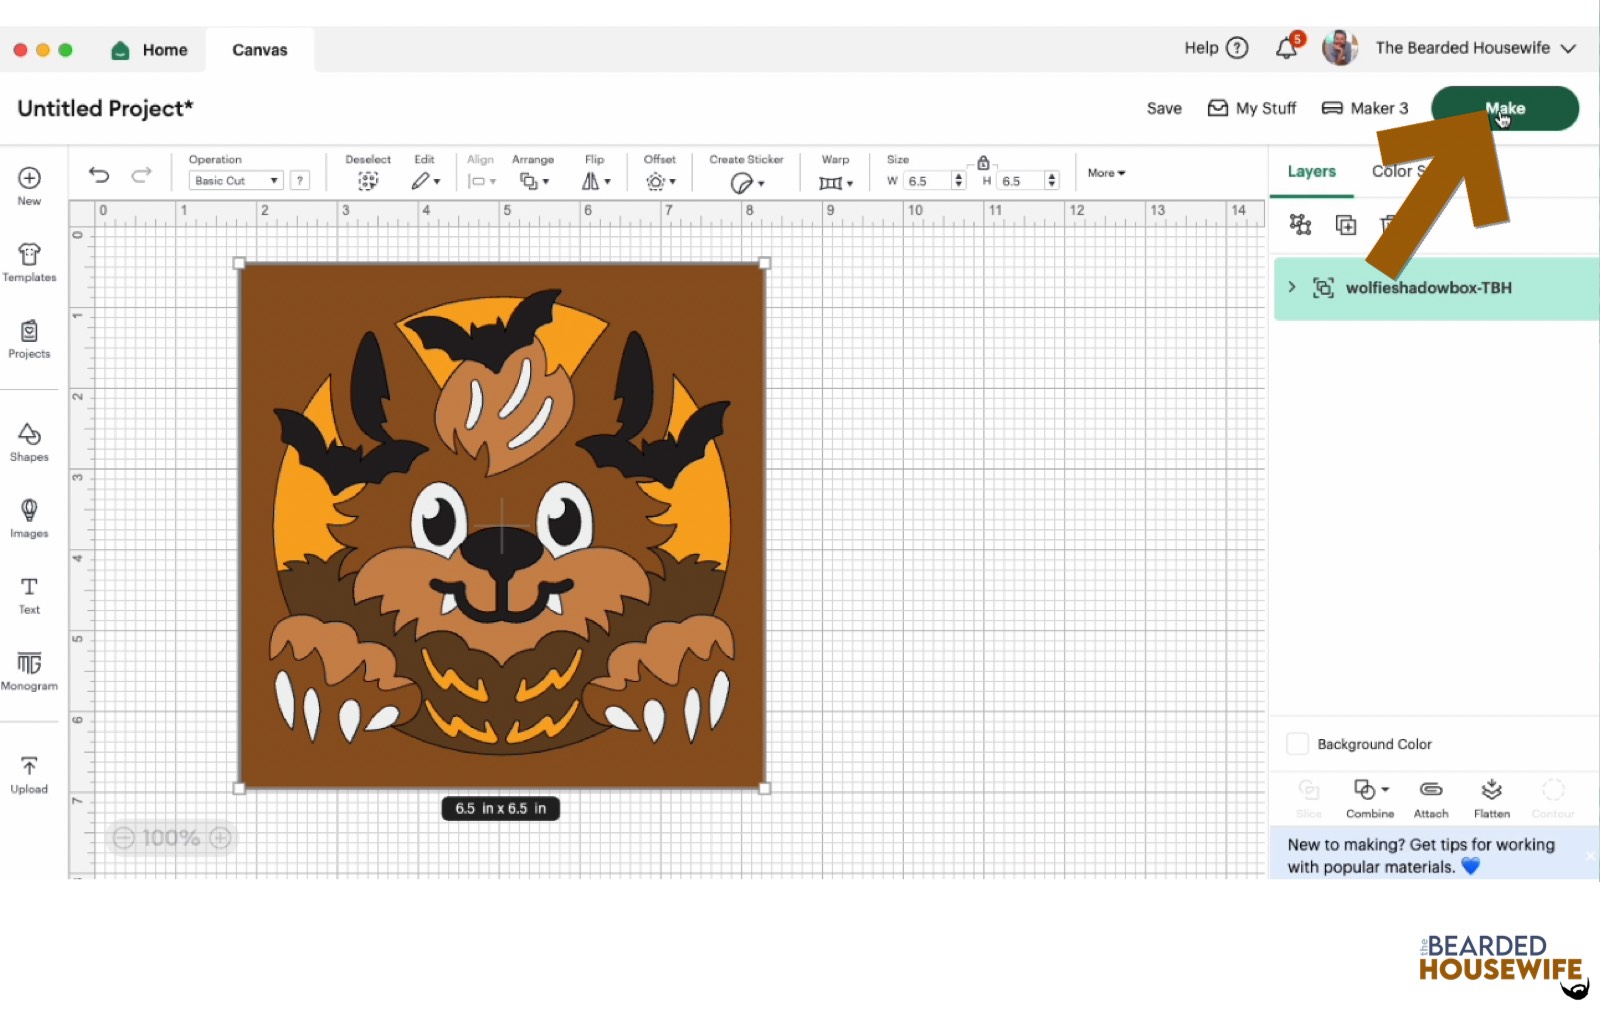Toggle the Background Color checkbox
The image size is (1600, 1017).
pos(1297,744)
